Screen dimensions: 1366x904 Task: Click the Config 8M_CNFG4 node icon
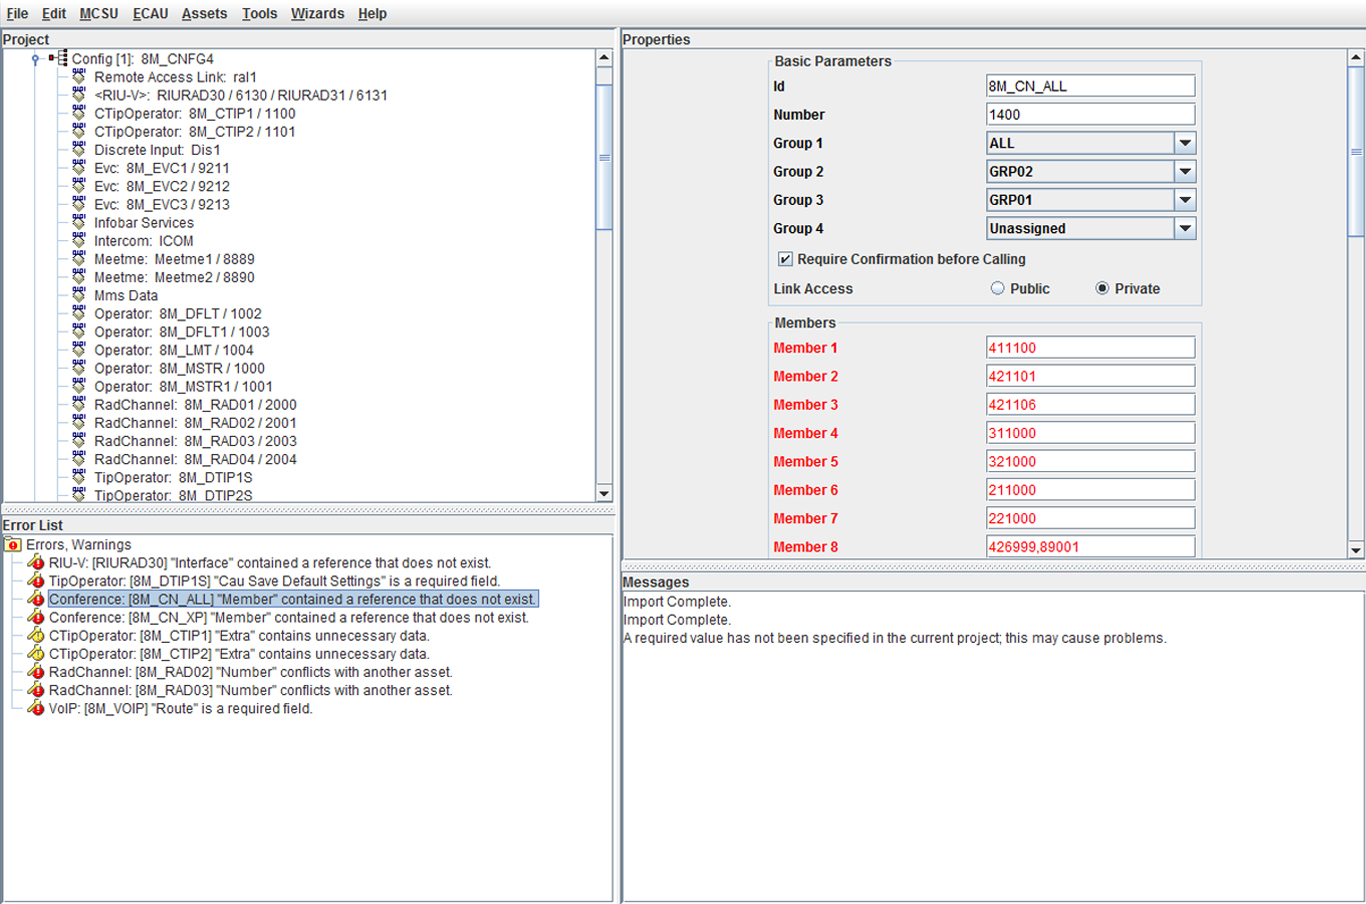coord(59,58)
